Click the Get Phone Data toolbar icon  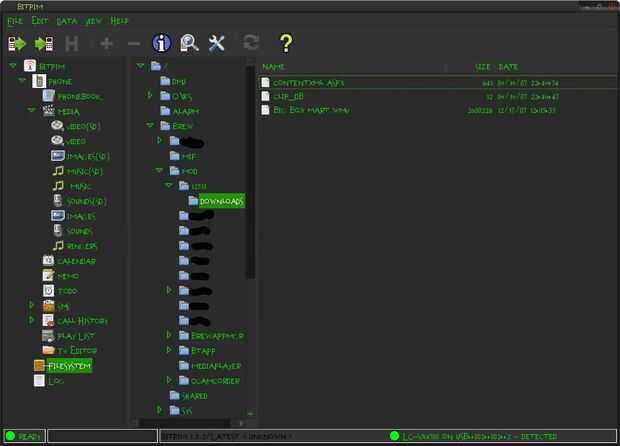[x=17, y=43]
